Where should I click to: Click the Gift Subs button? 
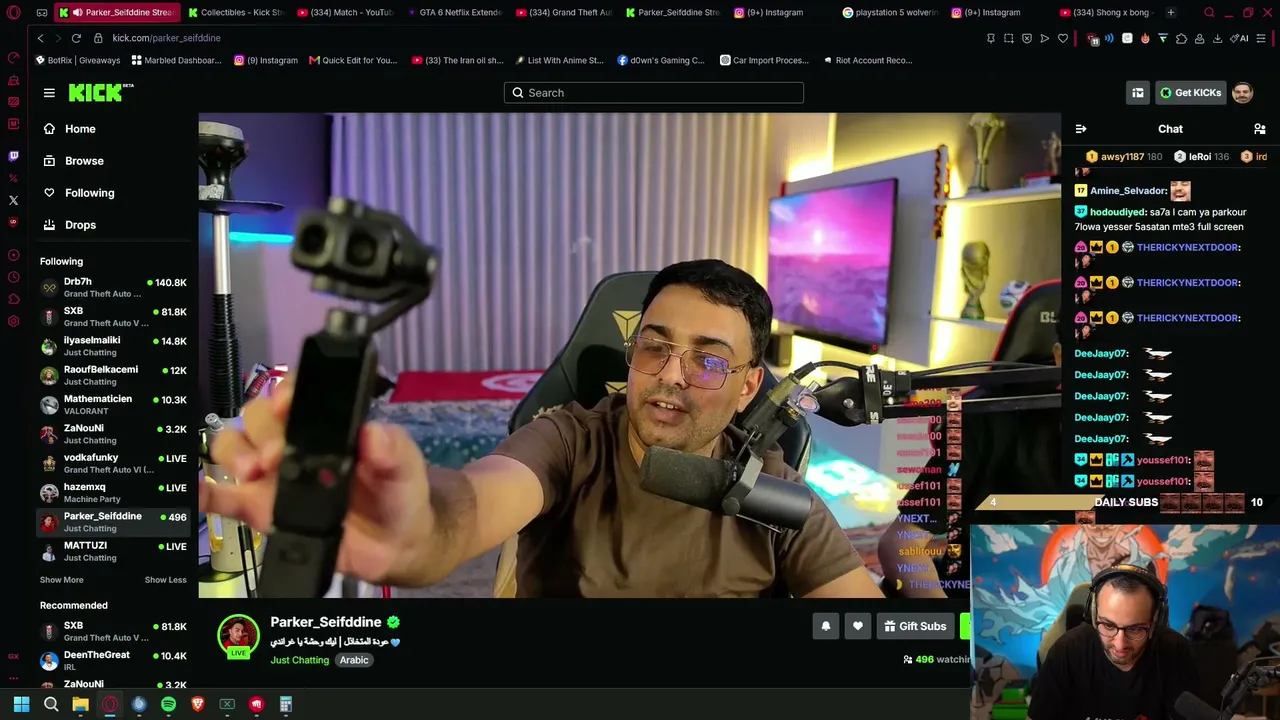click(915, 626)
